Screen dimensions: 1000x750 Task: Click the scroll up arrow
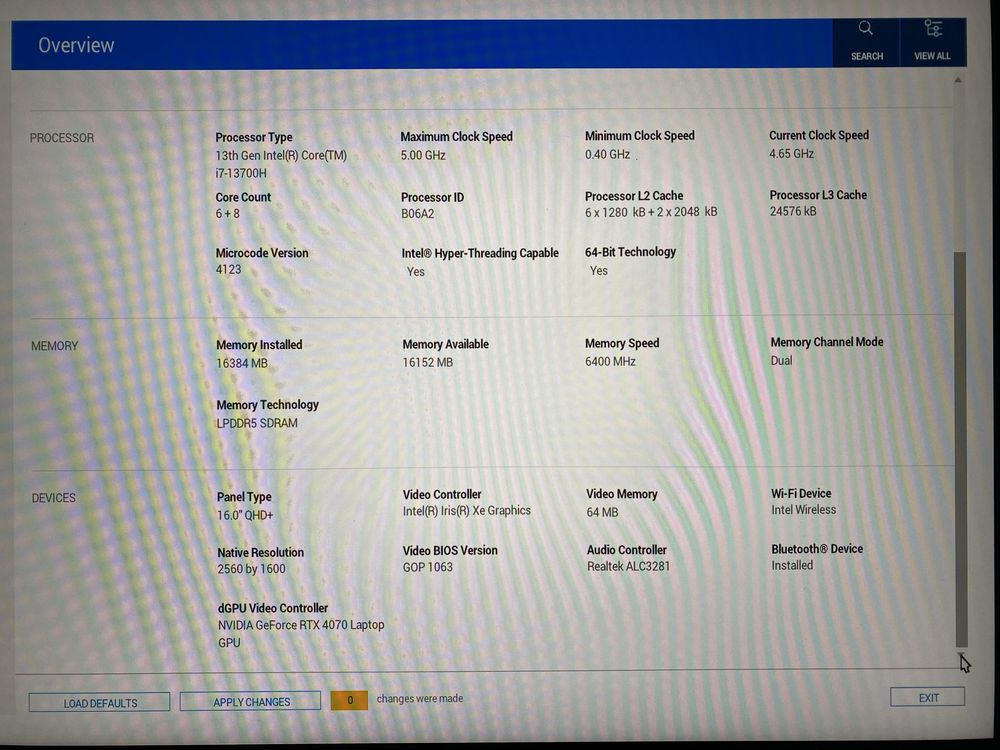point(958,80)
